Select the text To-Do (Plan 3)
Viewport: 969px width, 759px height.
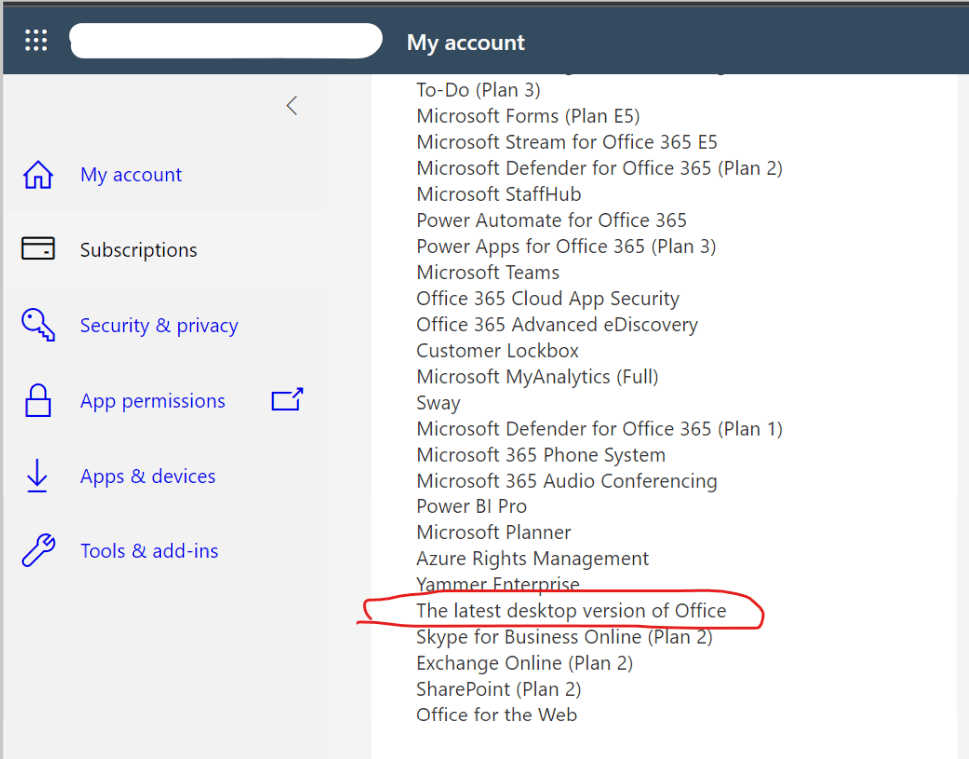(478, 90)
